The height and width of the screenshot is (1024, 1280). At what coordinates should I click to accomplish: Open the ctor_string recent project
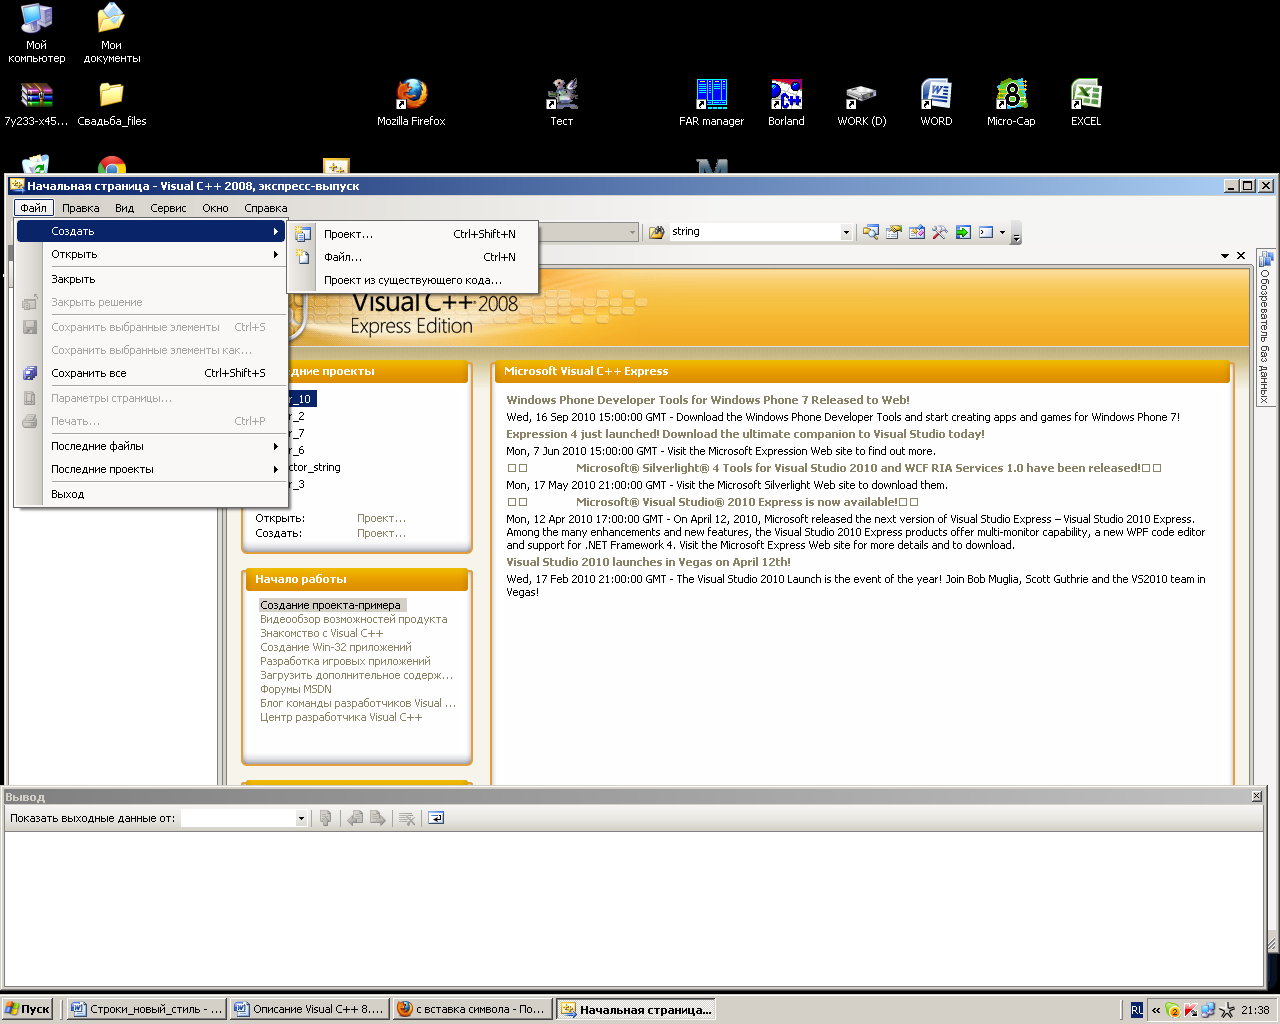314,467
